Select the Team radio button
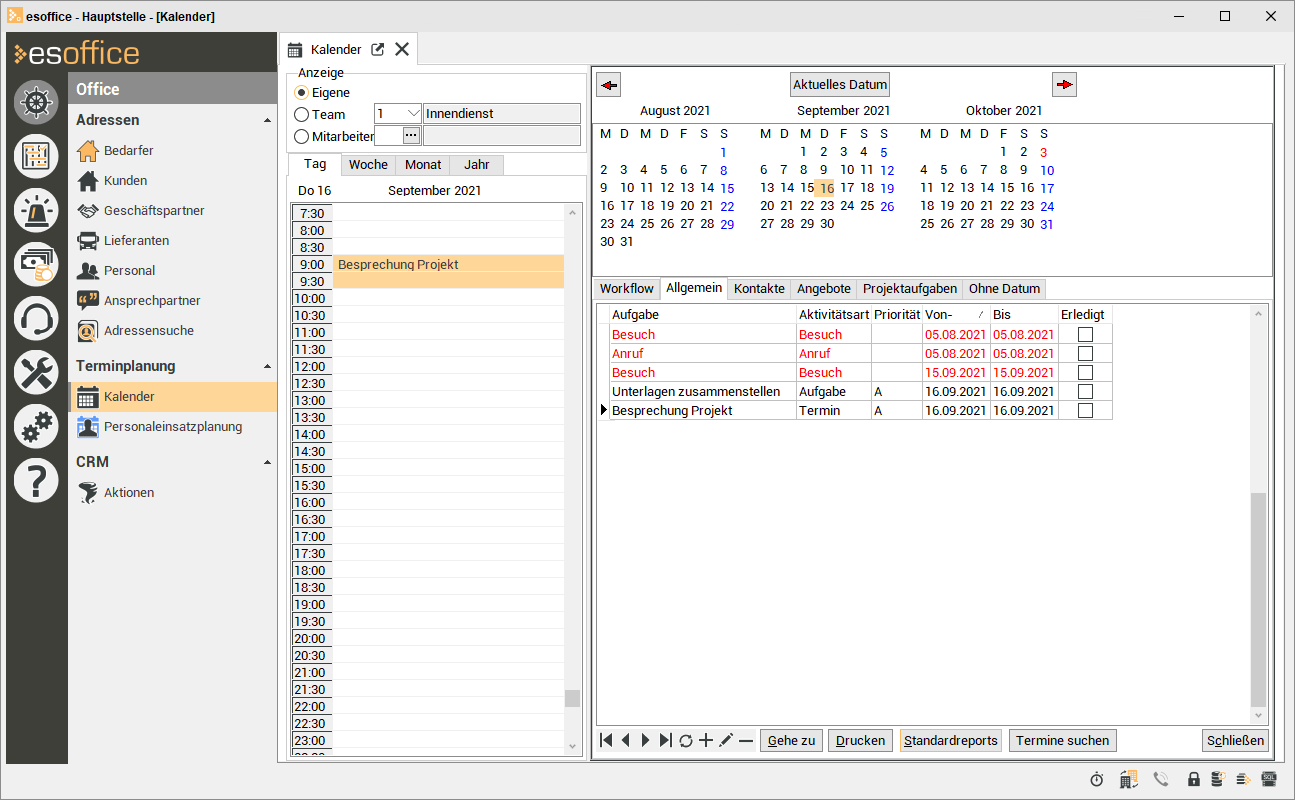The width and height of the screenshot is (1295, 800). coord(302,115)
